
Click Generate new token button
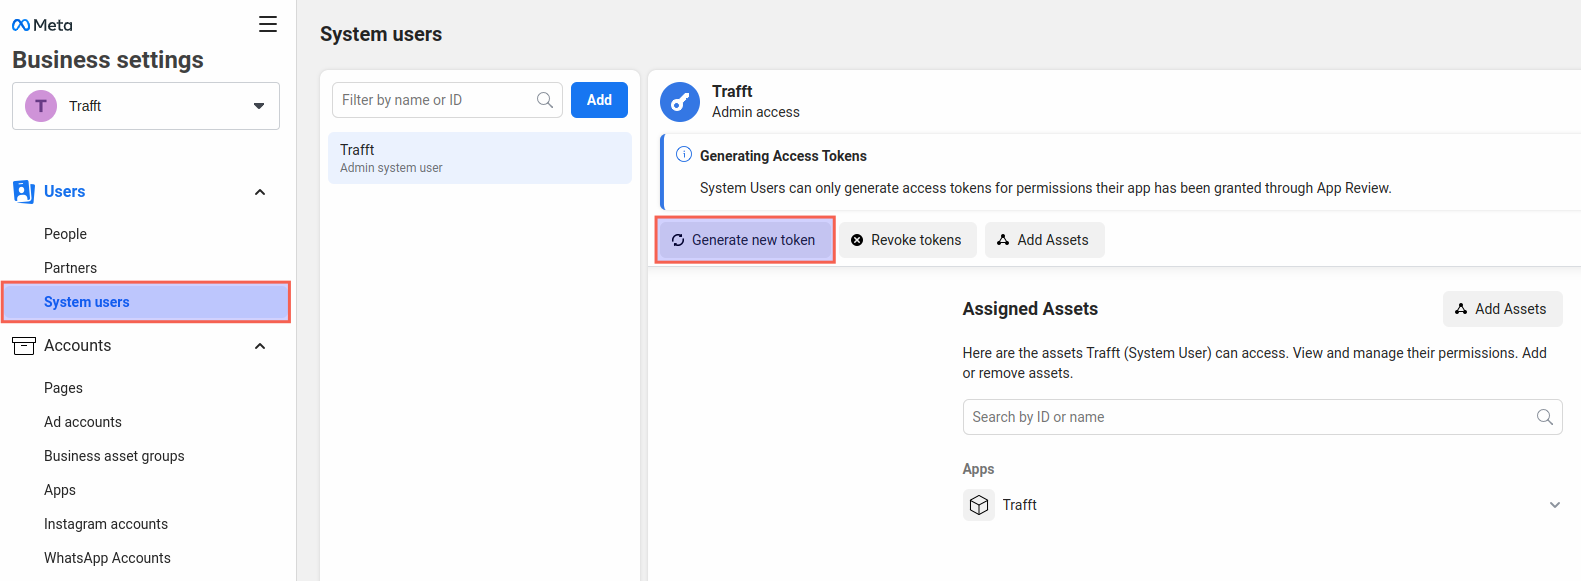pos(744,240)
